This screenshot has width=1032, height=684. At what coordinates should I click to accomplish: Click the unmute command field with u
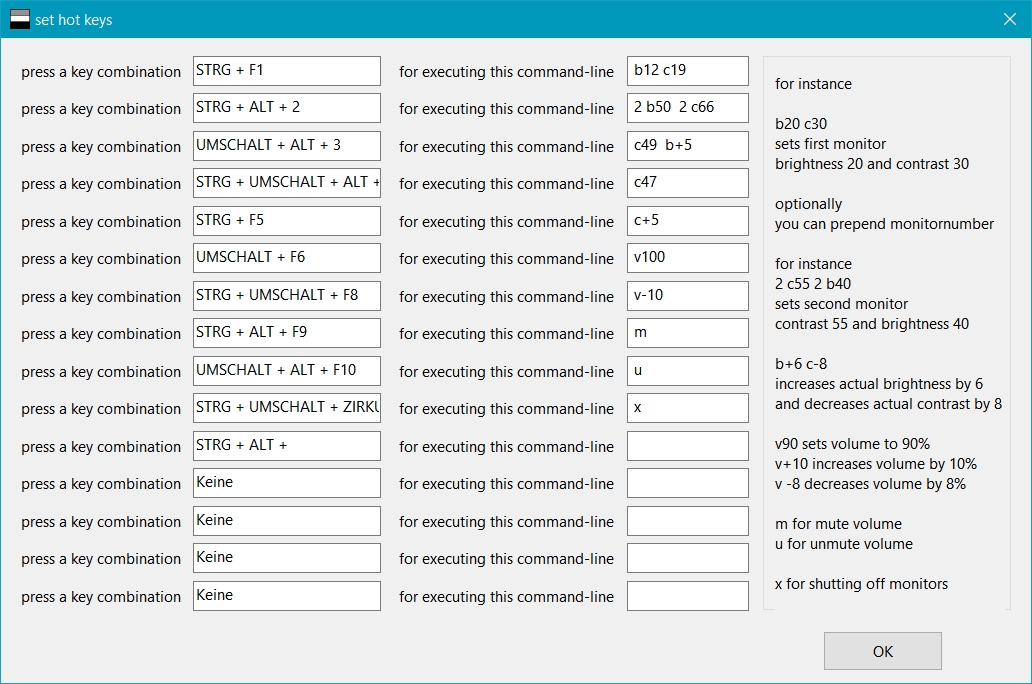point(688,371)
